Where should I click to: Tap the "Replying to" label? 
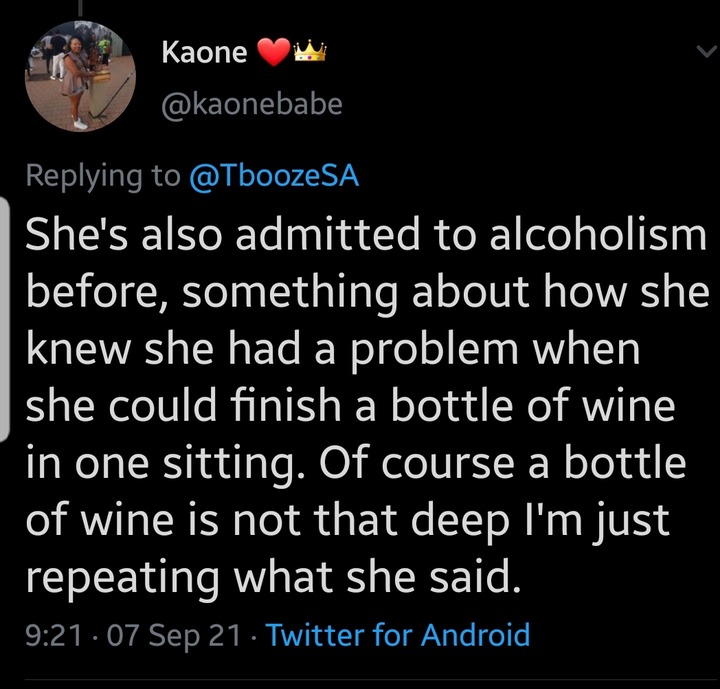click(x=103, y=176)
